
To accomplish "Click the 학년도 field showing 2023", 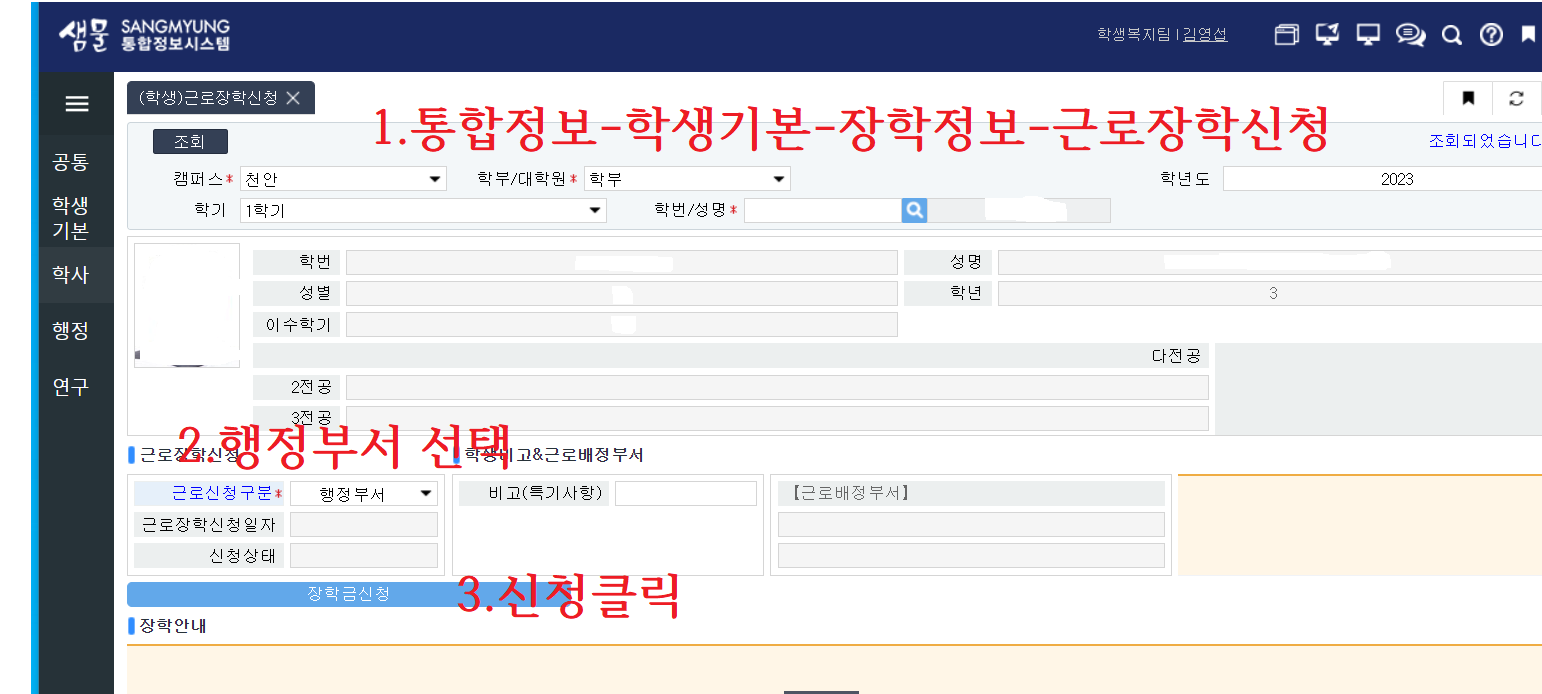I will pyautogui.click(x=1382, y=179).
